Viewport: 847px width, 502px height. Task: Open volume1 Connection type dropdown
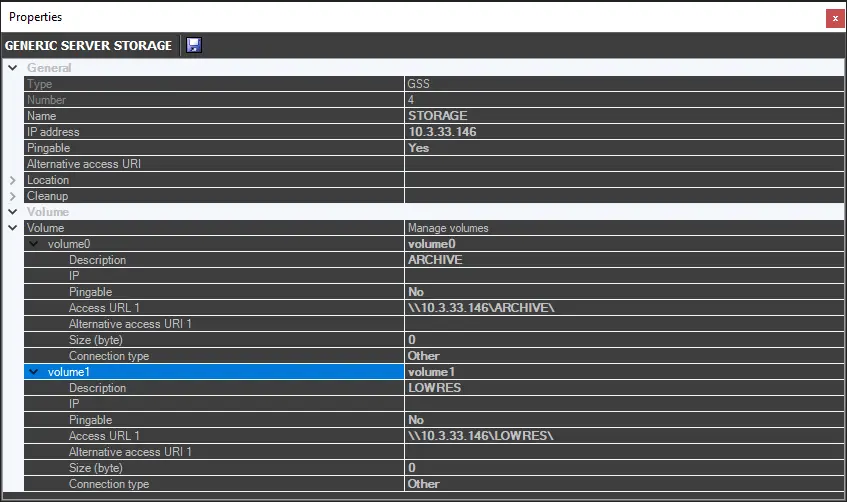click(x=620, y=484)
